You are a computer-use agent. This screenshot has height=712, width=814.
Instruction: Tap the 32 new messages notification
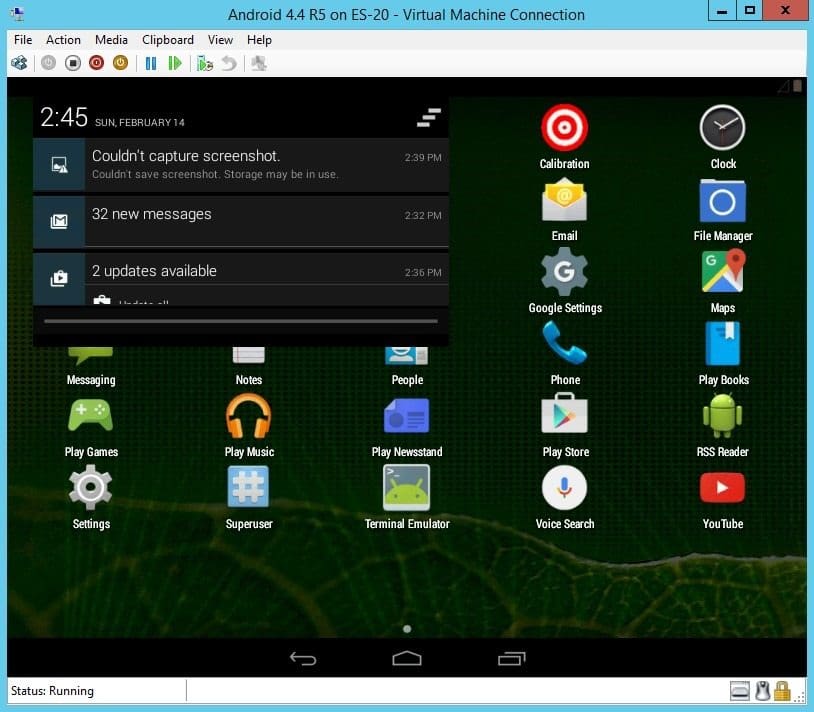pos(241,222)
